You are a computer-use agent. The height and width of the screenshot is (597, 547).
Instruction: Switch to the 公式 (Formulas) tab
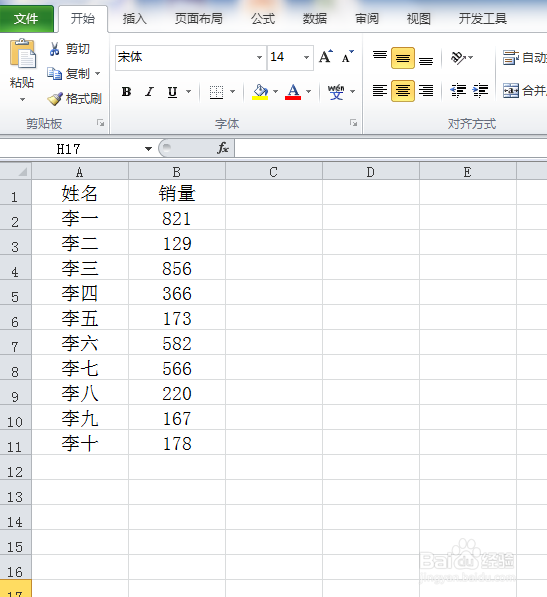[x=263, y=19]
